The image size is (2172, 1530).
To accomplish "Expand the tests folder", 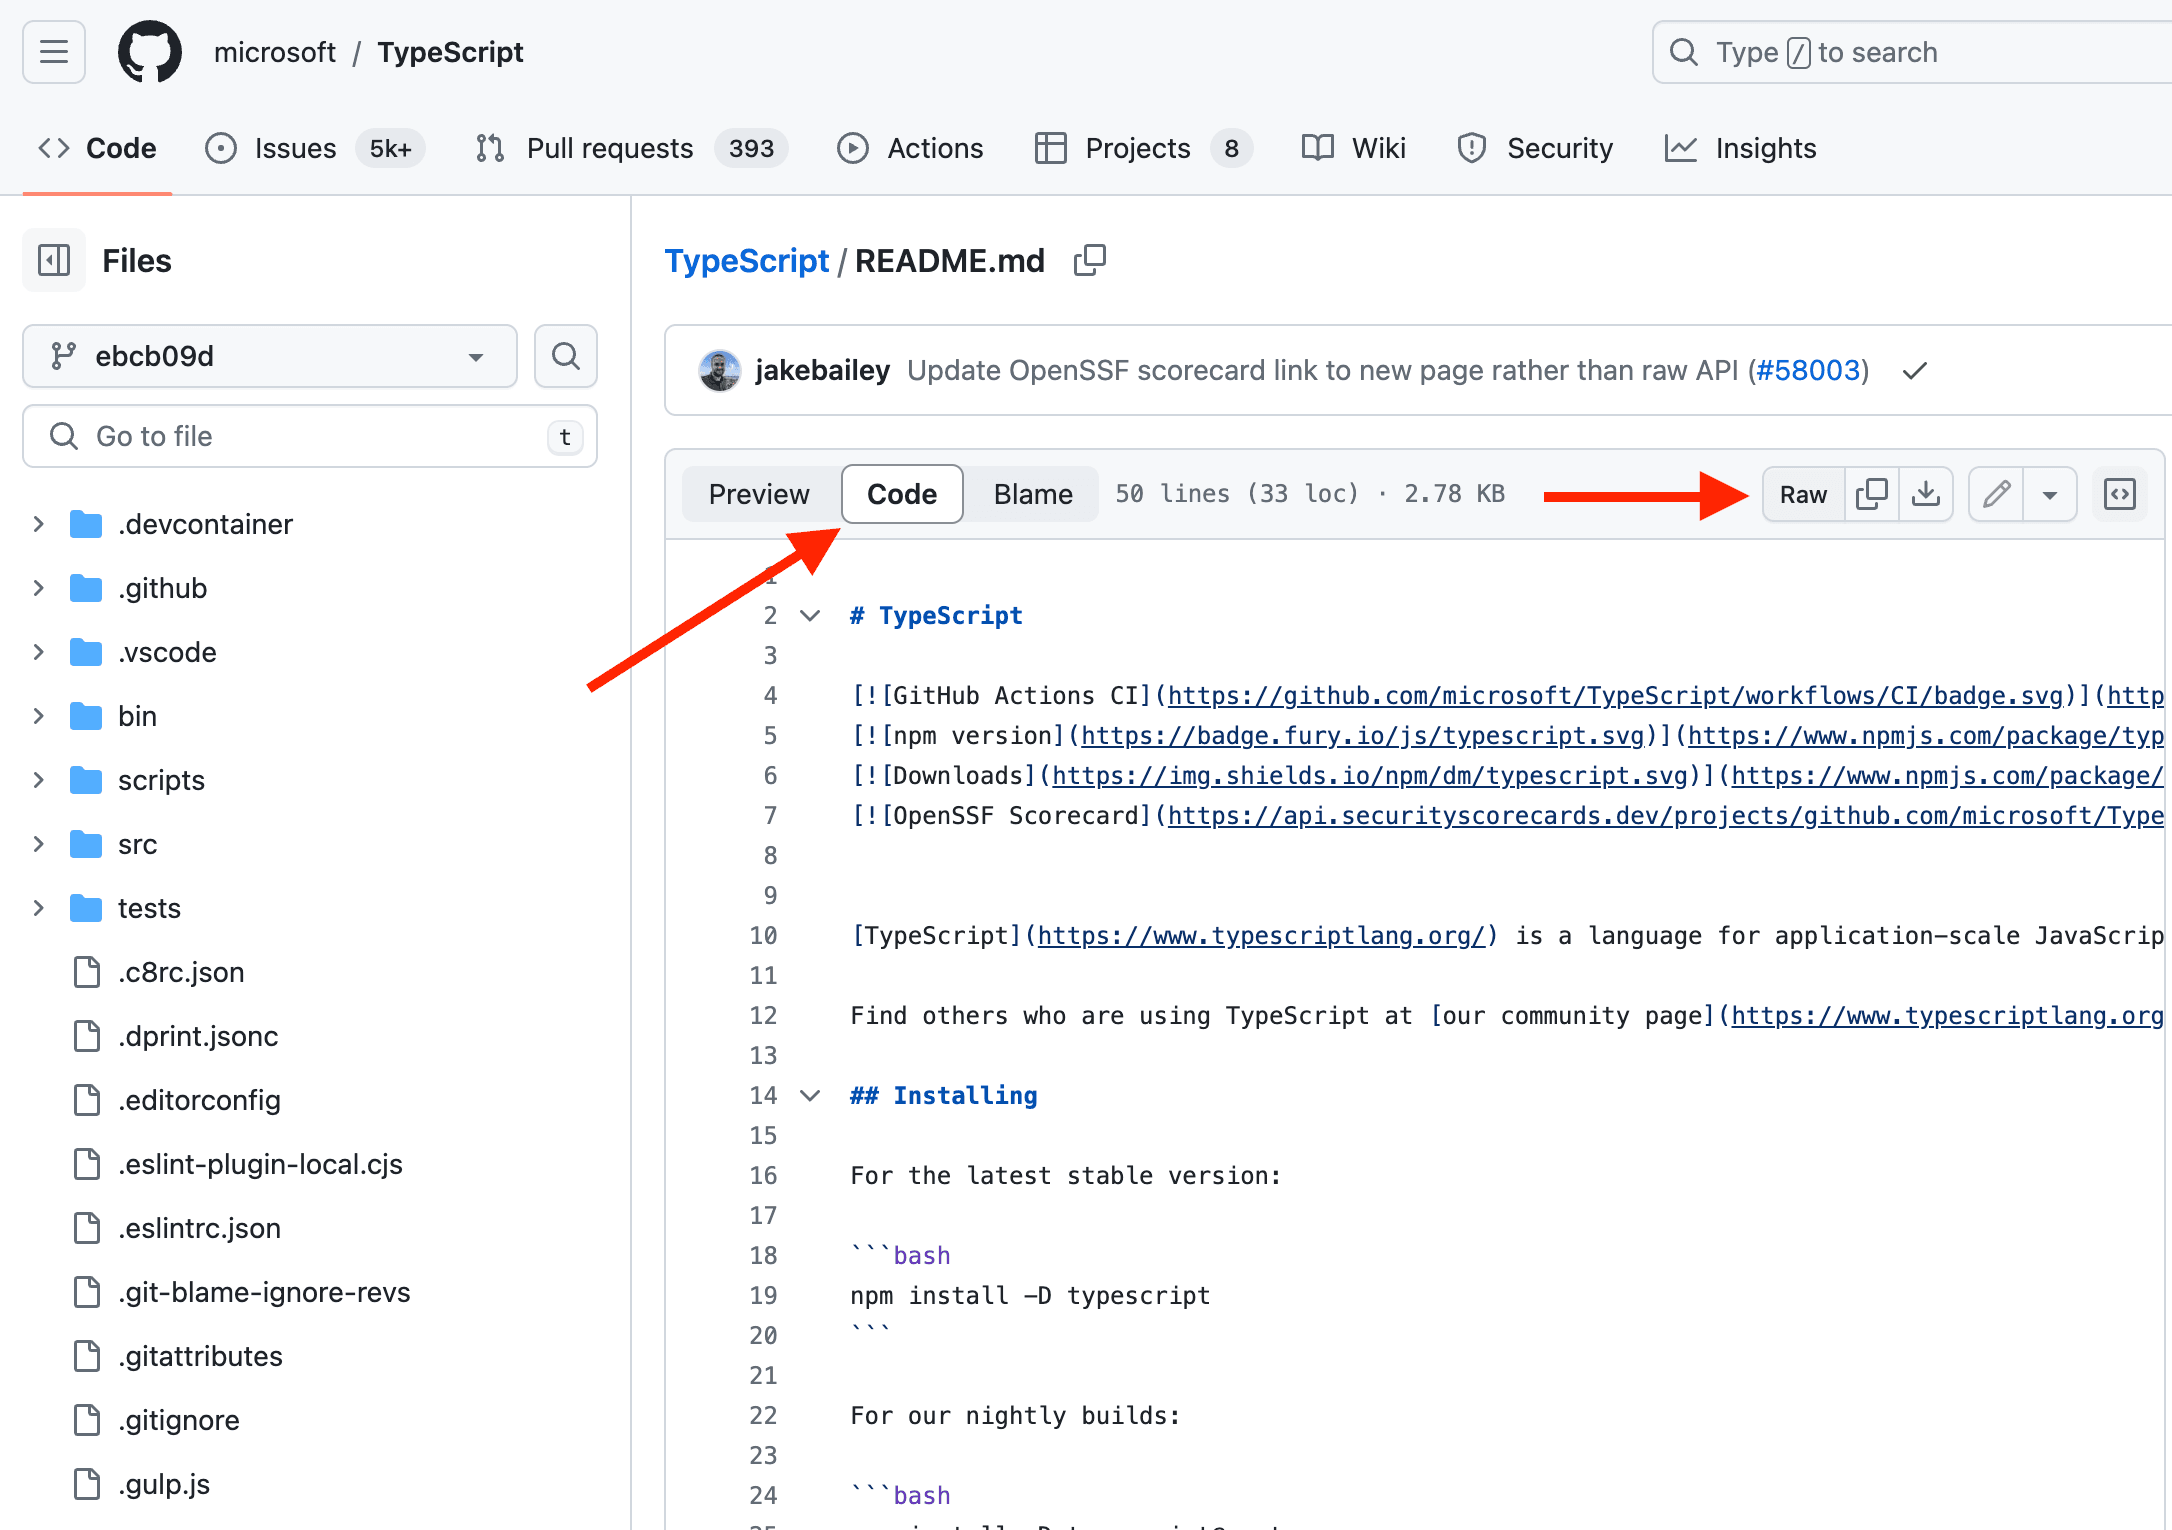I will coord(38,908).
